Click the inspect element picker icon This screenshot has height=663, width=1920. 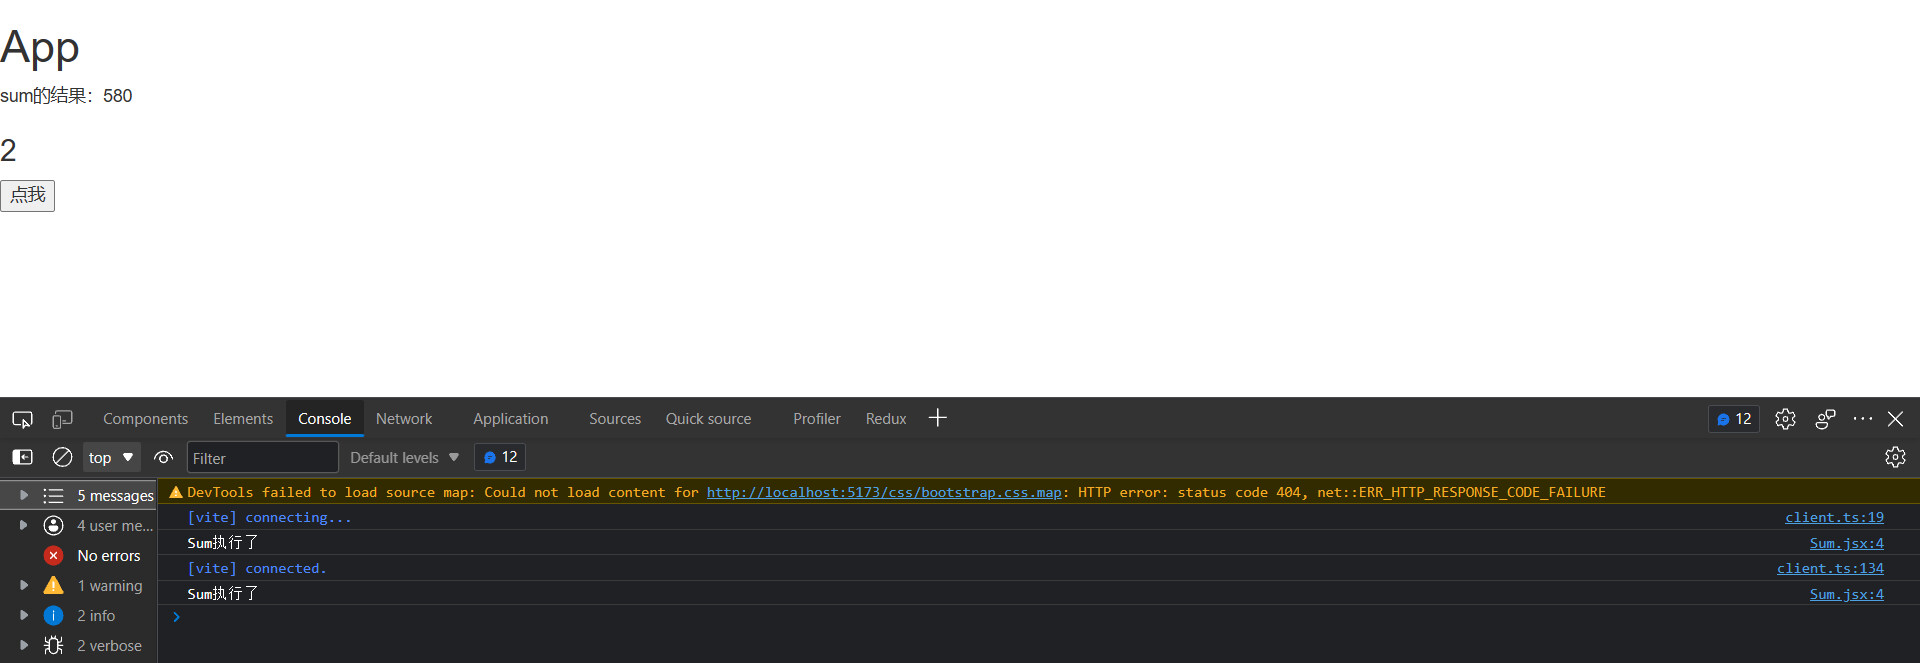point(22,419)
